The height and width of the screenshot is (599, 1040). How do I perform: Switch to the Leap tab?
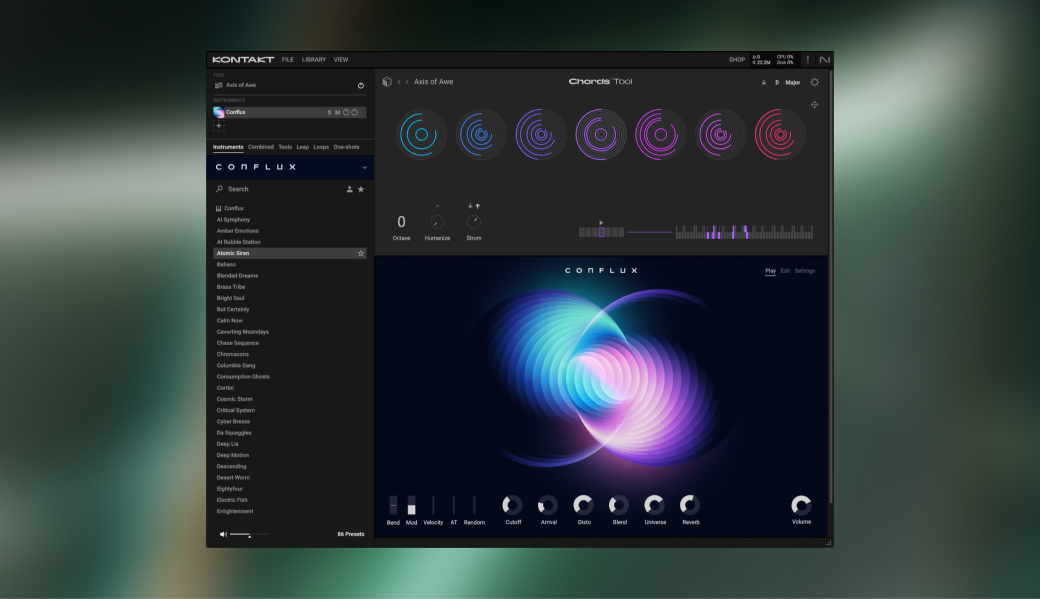pos(302,147)
